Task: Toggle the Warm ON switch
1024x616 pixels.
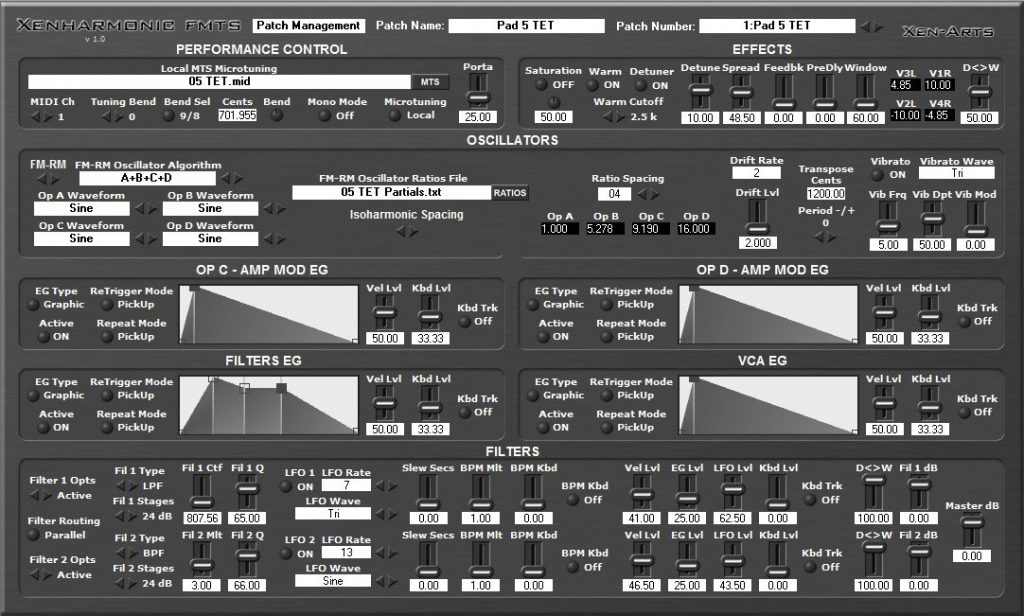Action: click(593, 85)
